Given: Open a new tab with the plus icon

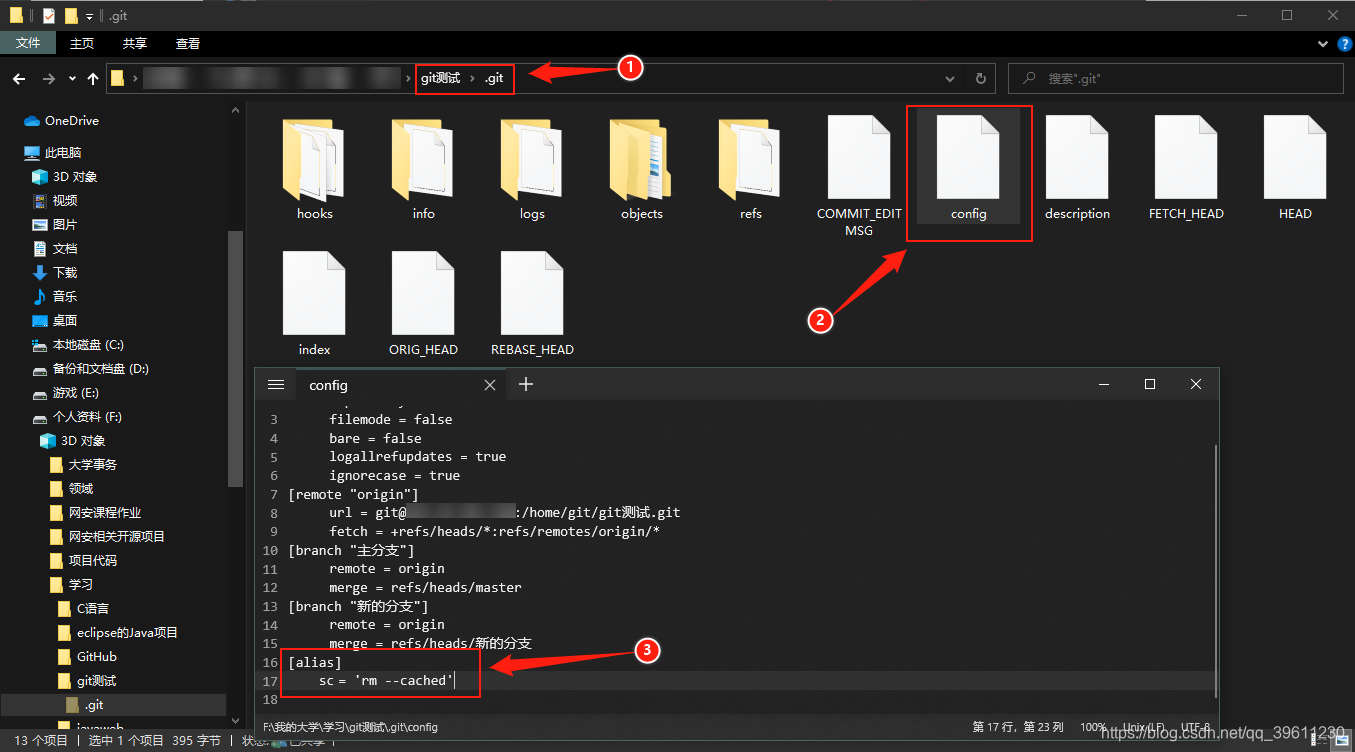Looking at the screenshot, I should click(x=526, y=384).
